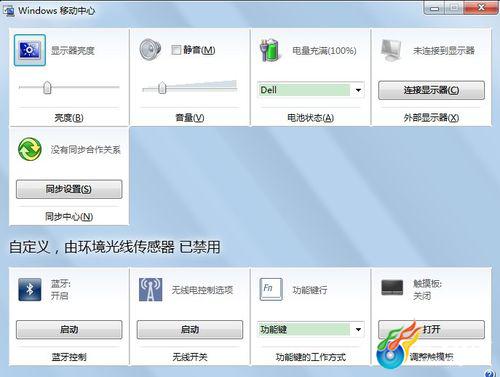Click the 蓝牙控制 label
Screen dimensions: 500x377
coord(69,357)
